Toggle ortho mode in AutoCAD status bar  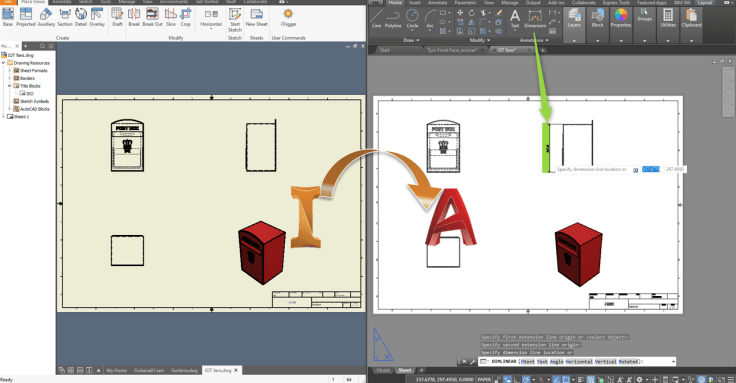(517, 379)
